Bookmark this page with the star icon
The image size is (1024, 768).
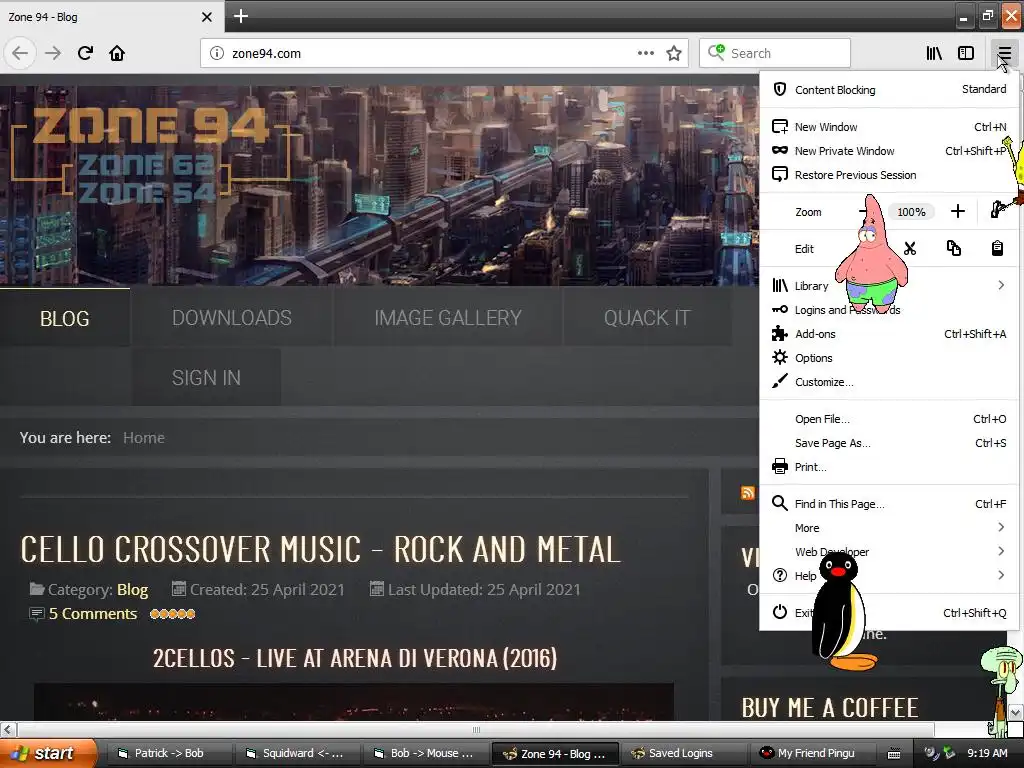coord(674,53)
